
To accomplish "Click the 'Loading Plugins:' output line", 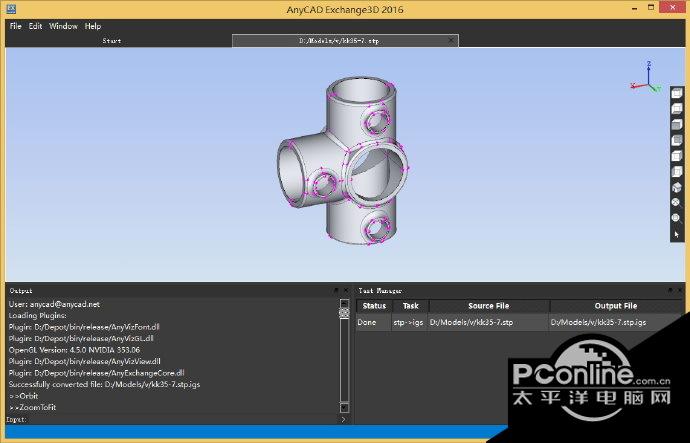I will [x=37, y=316].
